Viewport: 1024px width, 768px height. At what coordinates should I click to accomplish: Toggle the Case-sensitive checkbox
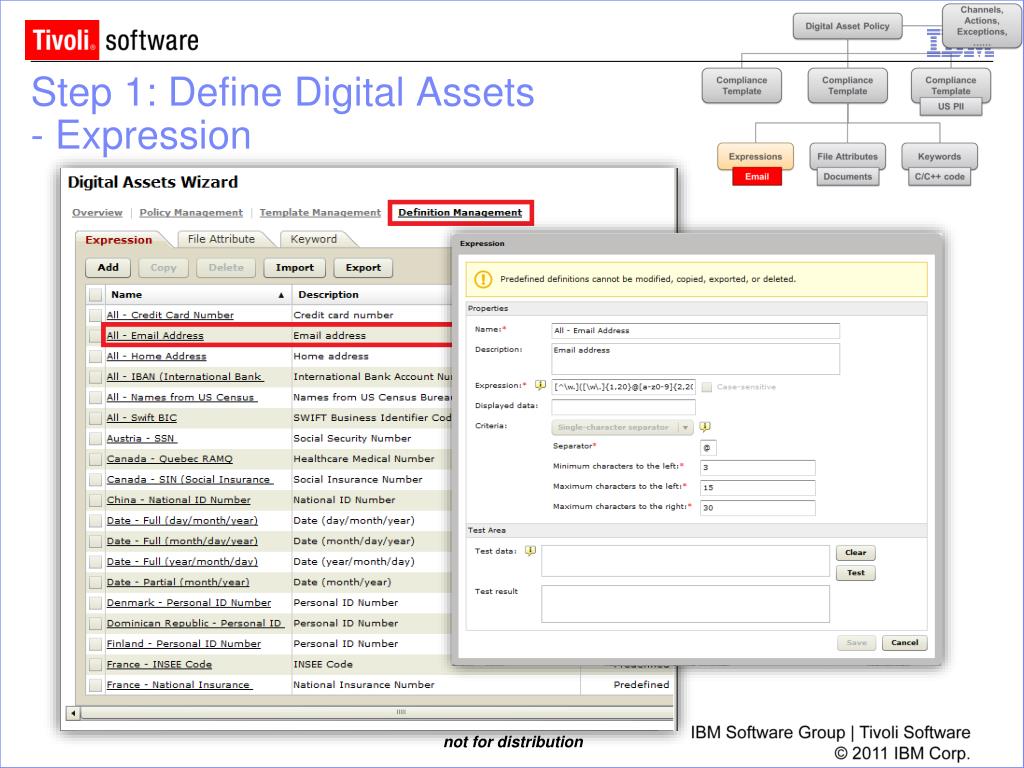click(707, 387)
